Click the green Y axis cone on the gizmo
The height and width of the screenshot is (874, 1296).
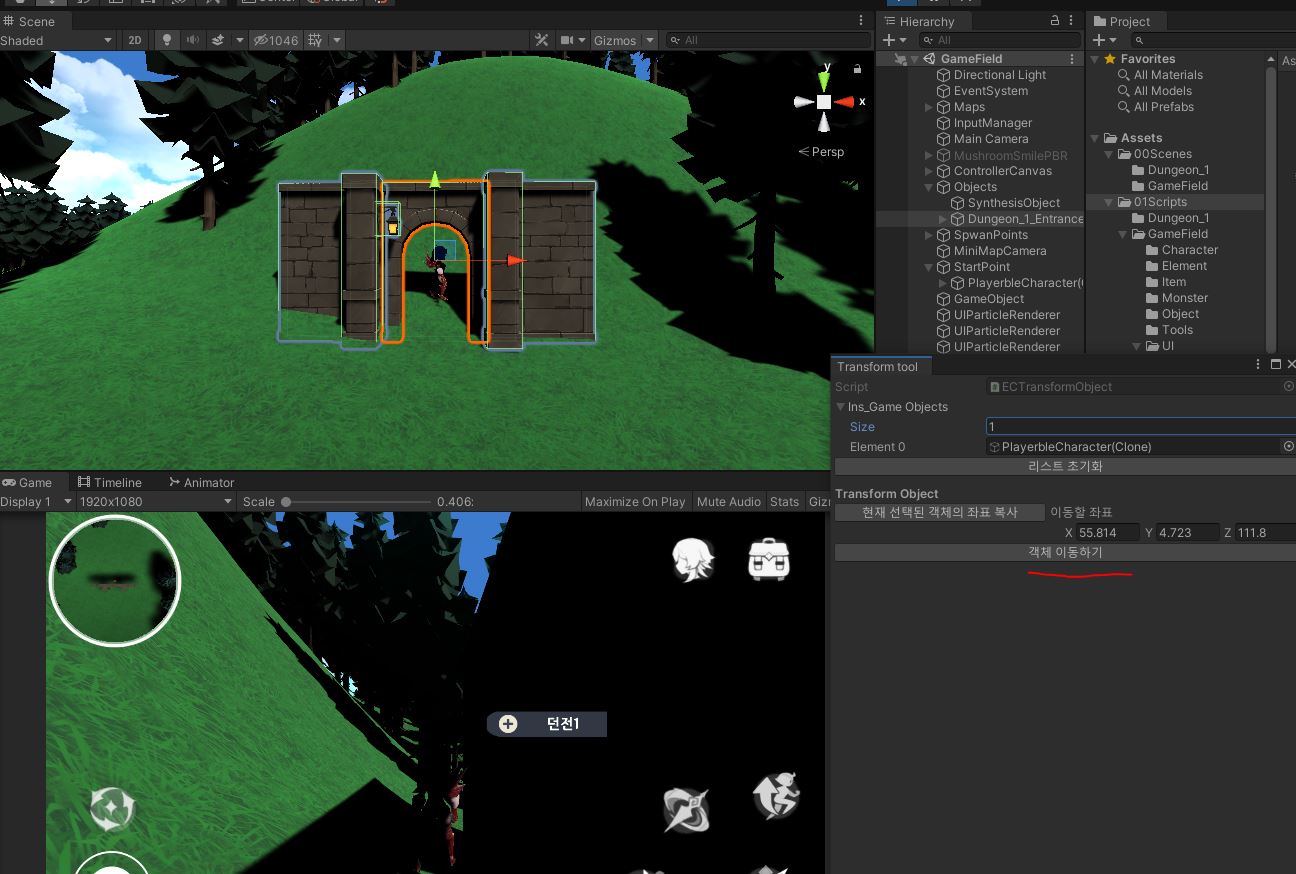pos(824,80)
